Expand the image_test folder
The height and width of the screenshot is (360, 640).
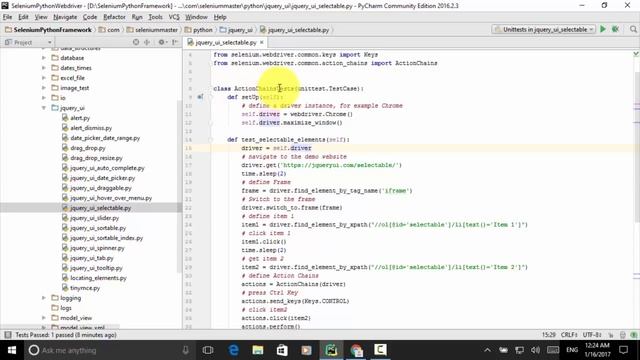click(44, 88)
